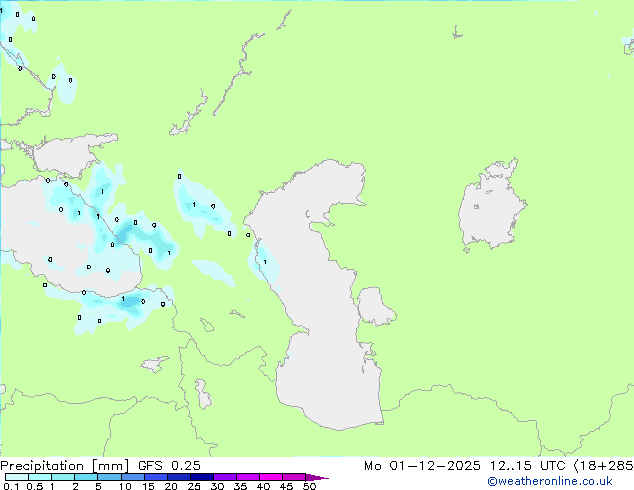This screenshot has width=634, height=490.
Task: Click the legend value label '0.1'
Action: (11, 486)
